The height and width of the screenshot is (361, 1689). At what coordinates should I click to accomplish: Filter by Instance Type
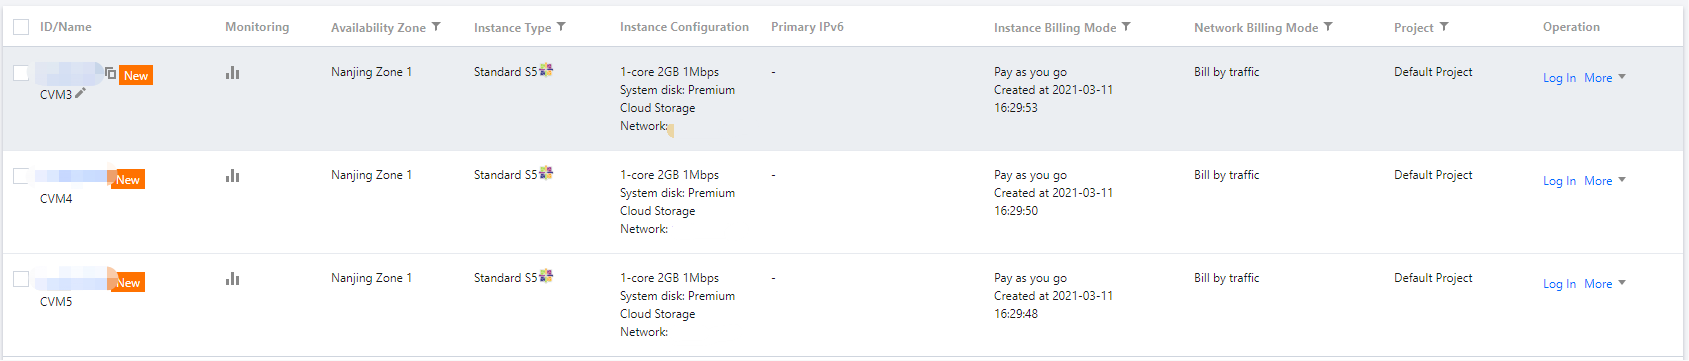coord(561,27)
